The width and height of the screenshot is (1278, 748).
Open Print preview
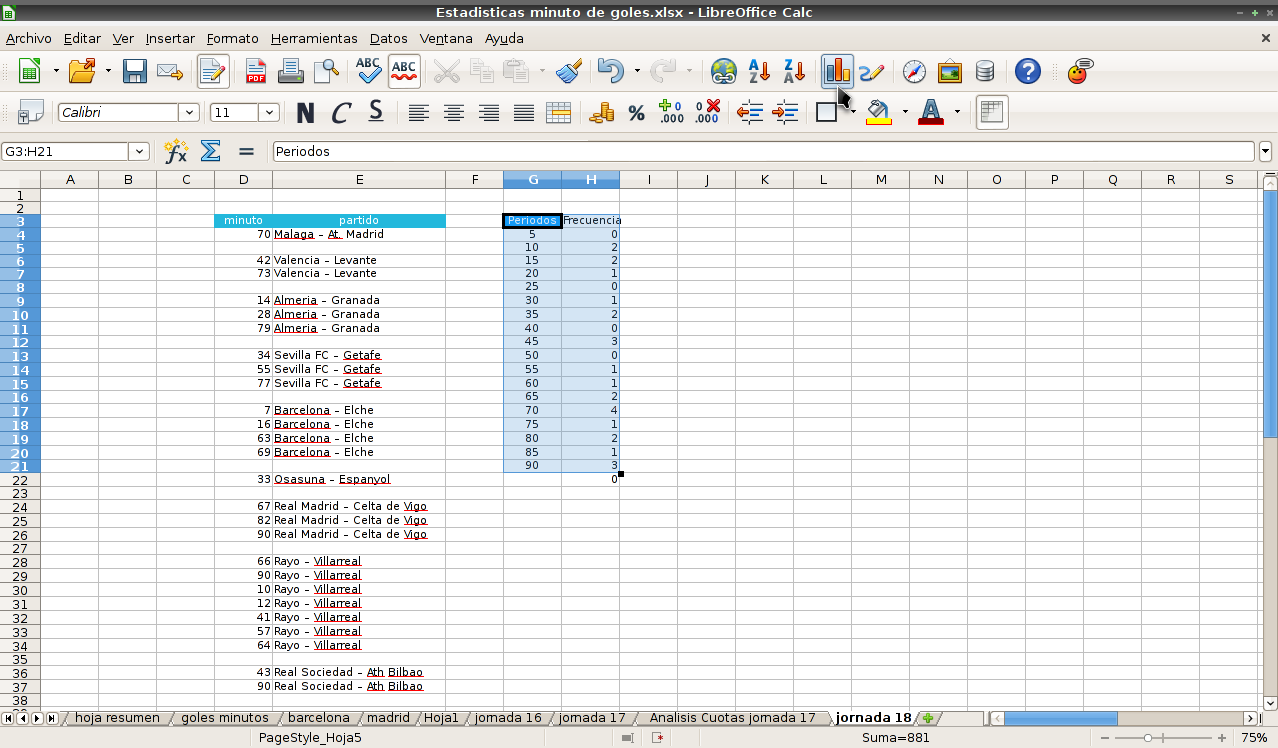click(x=326, y=72)
